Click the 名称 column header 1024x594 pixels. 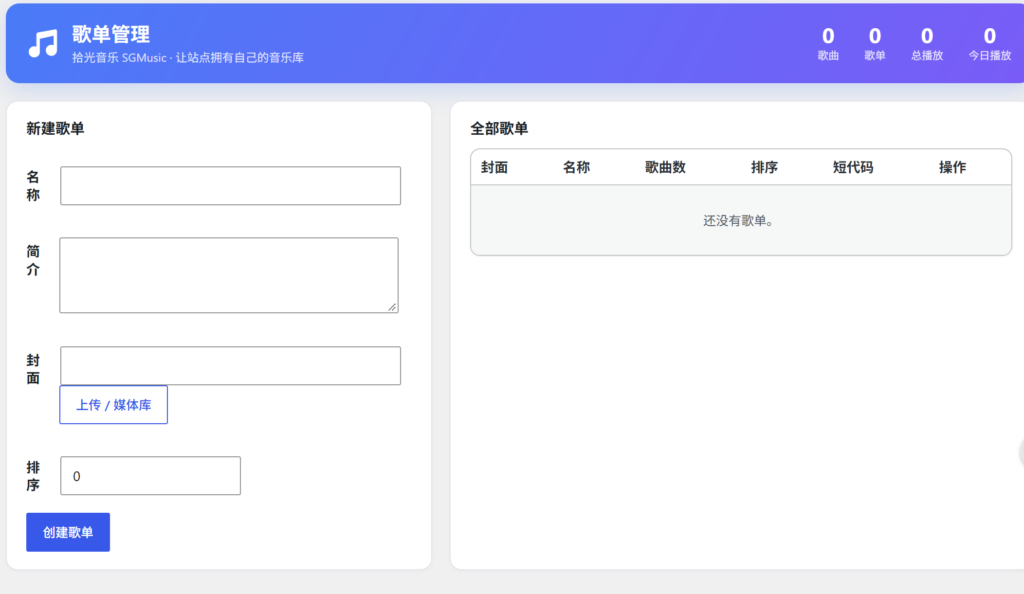(577, 167)
